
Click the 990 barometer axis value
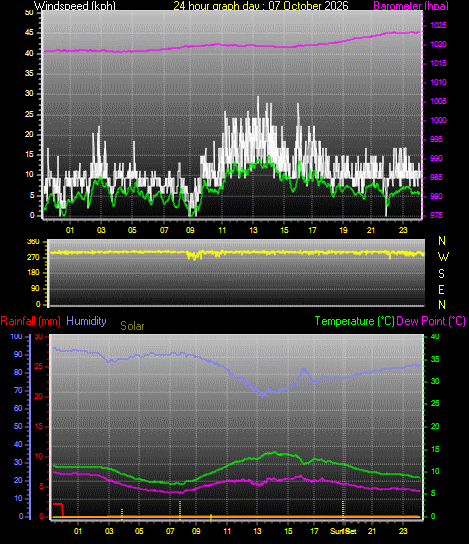(436, 158)
